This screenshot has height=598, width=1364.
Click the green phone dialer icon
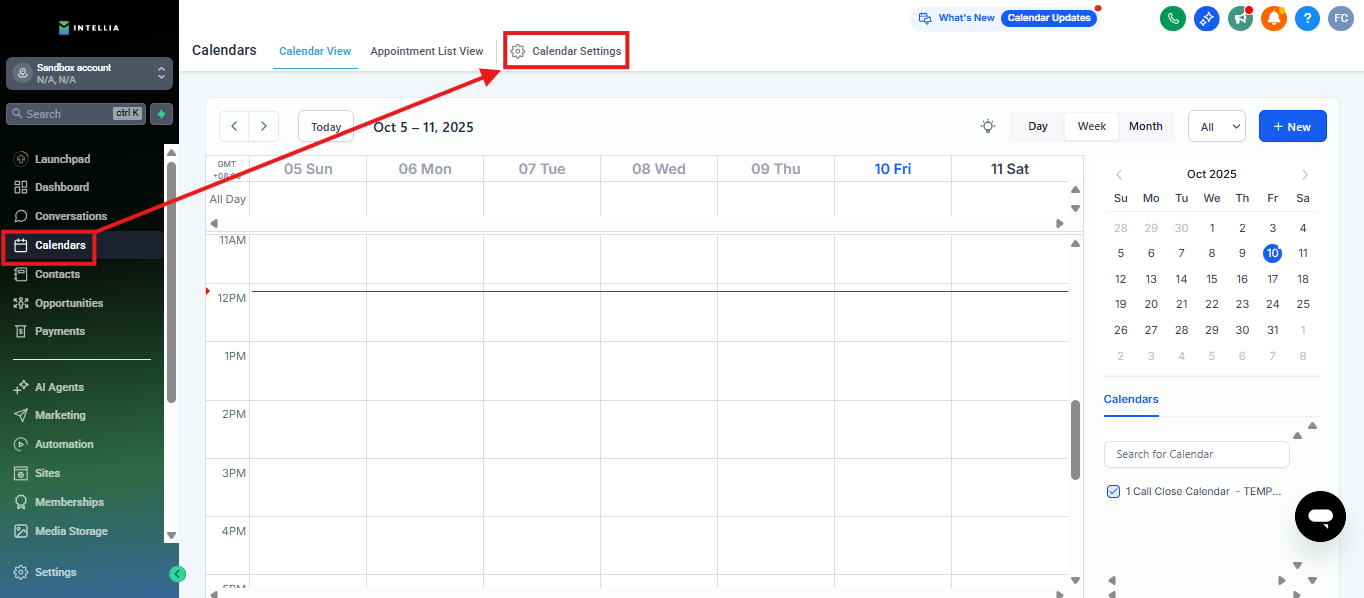point(1173,18)
